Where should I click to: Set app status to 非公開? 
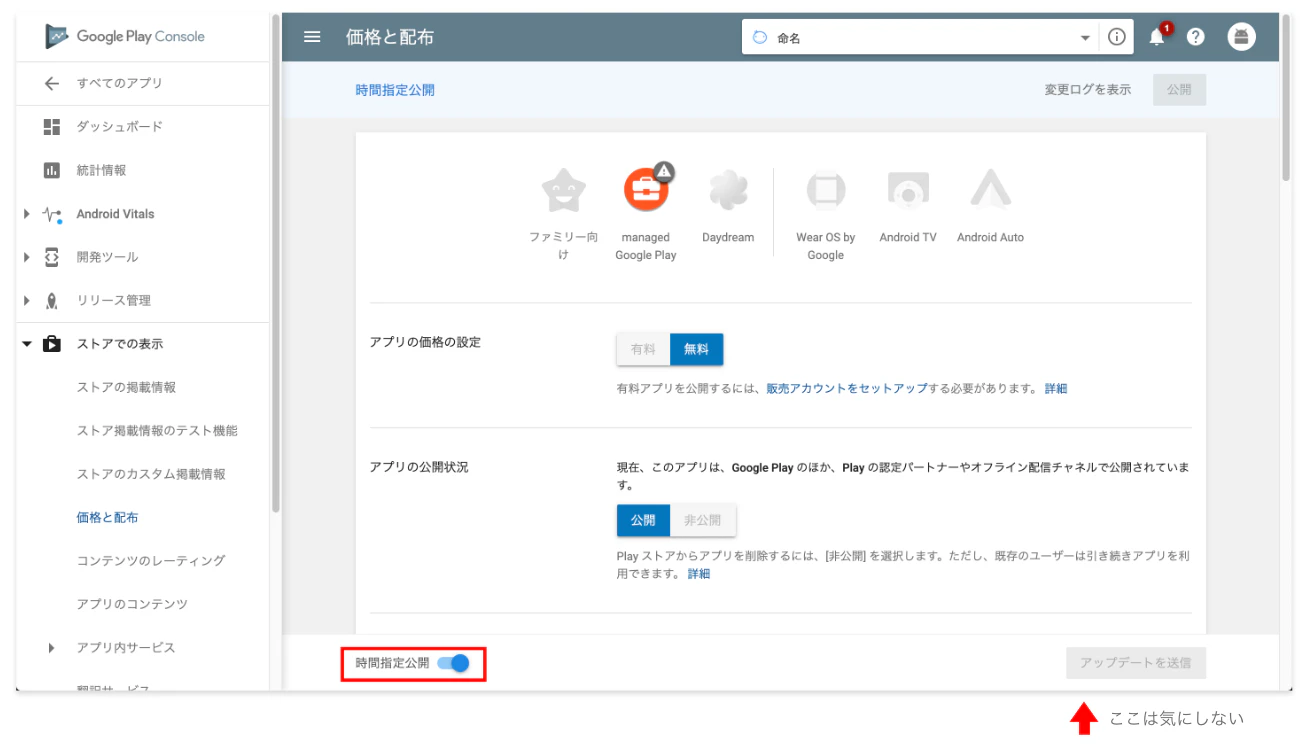703,520
